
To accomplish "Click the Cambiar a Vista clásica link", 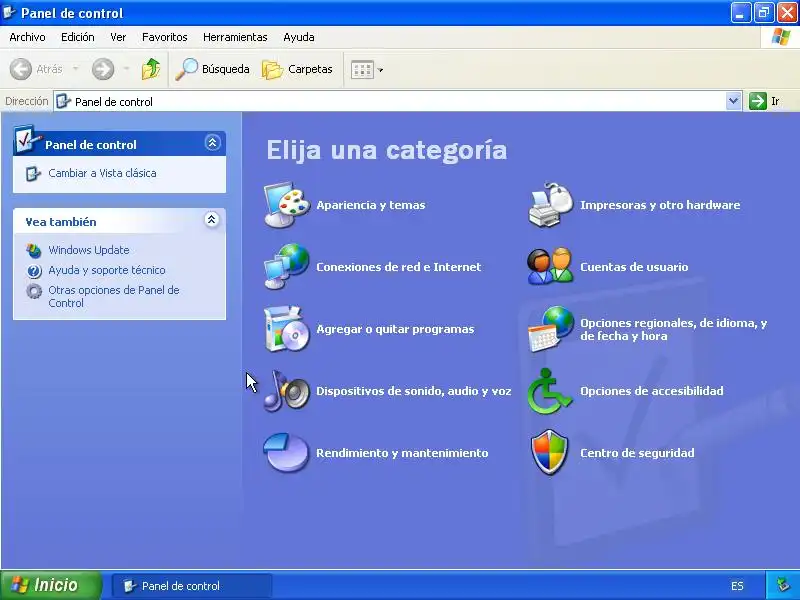I will [x=102, y=173].
